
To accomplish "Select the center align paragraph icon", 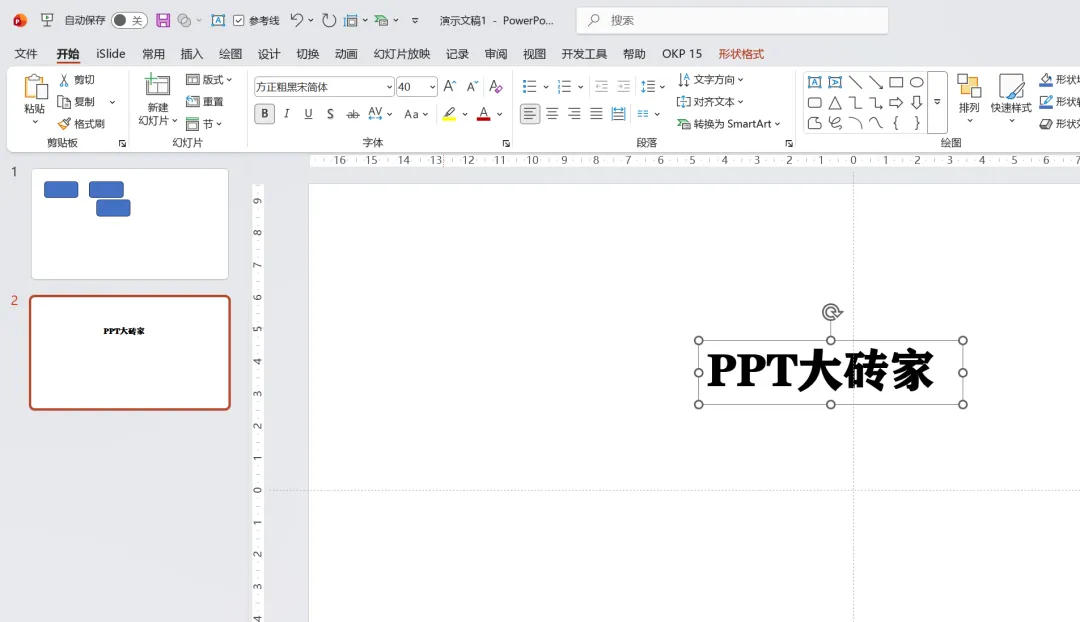I will [x=552, y=114].
